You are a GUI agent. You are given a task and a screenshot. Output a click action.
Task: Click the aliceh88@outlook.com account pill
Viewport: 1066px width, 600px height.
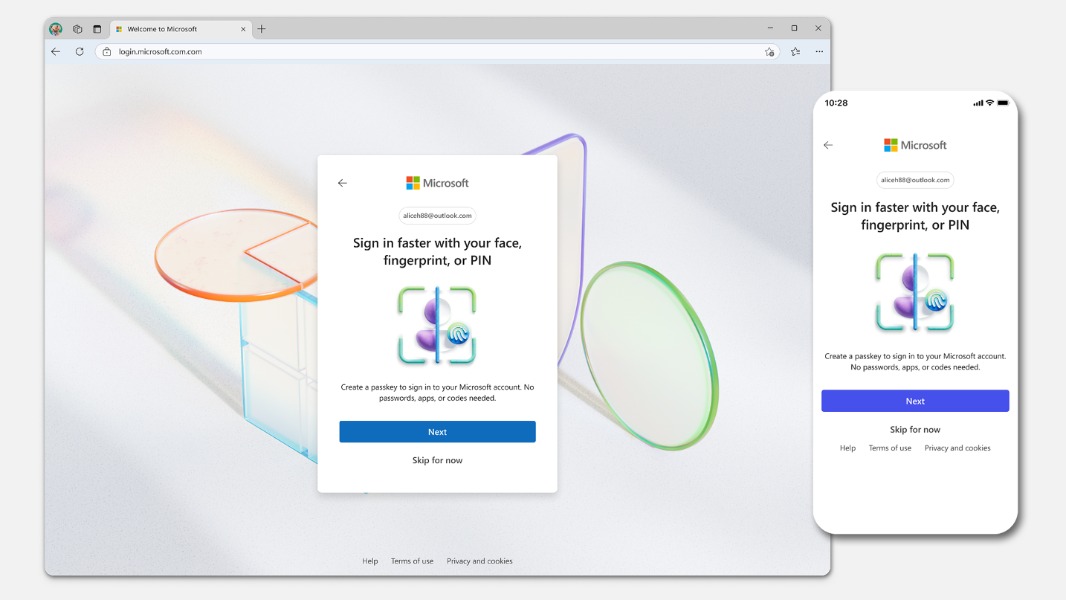(x=438, y=215)
